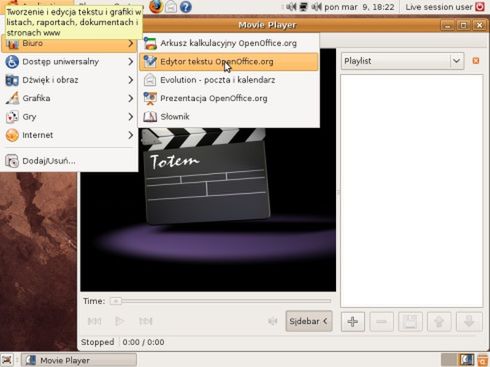Open the mail launcher in top panel
This screenshot has height=367, width=490.
pos(171,7)
